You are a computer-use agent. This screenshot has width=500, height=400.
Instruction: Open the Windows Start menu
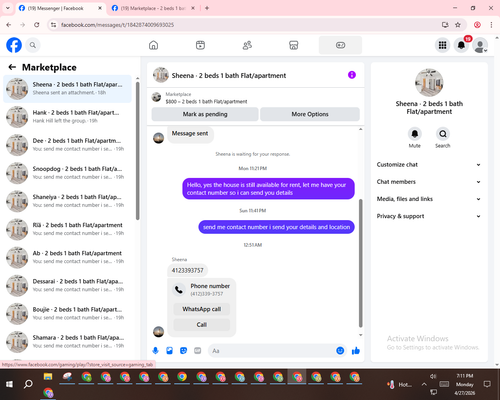pyautogui.click(x=9, y=384)
